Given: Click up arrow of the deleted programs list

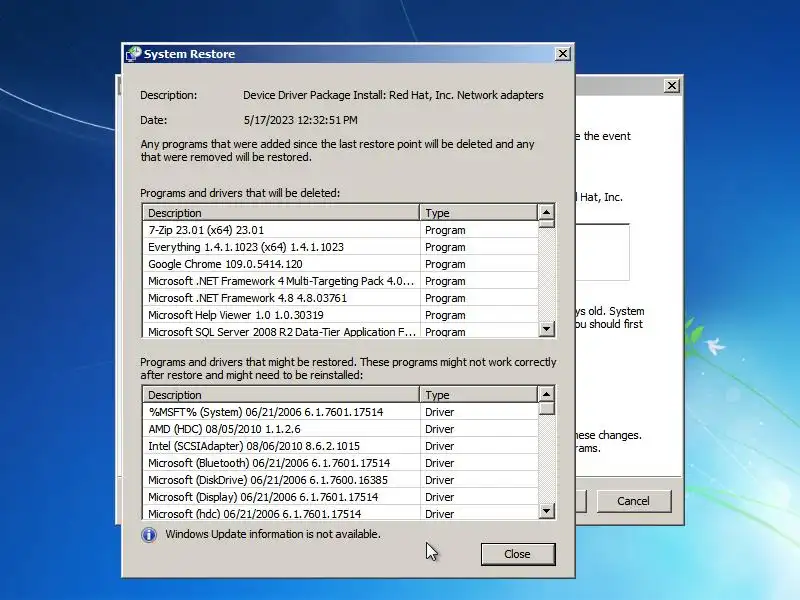Looking at the screenshot, I should click(x=546, y=212).
